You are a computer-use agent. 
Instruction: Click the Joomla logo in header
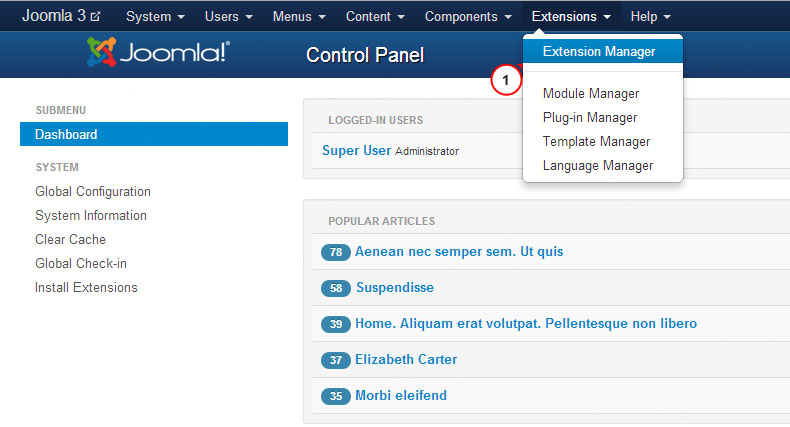[158, 54]
